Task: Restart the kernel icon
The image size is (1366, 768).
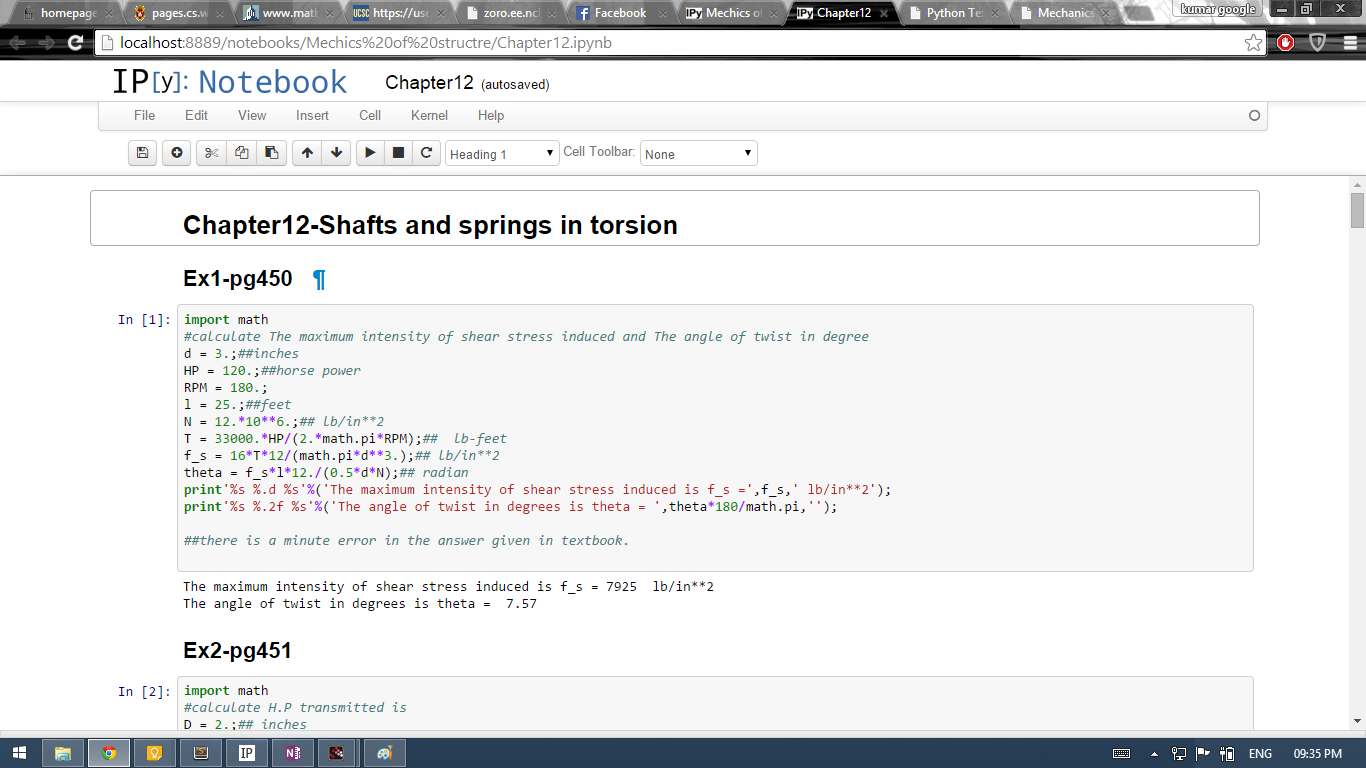Action: point(427,153)
